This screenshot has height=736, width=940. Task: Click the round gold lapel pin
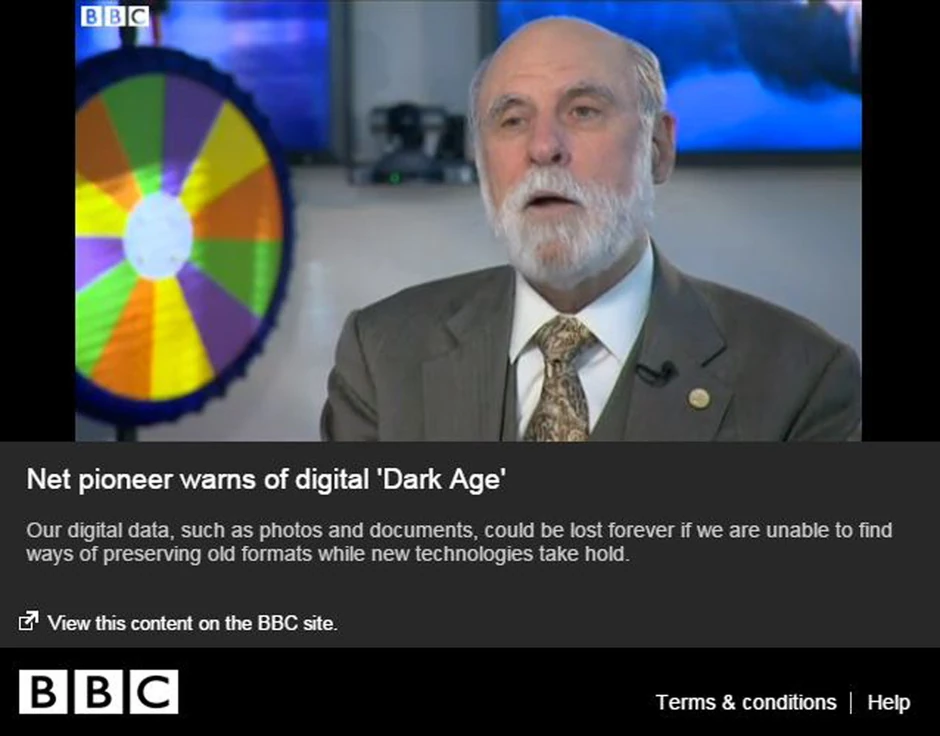(x=698, y=398)
